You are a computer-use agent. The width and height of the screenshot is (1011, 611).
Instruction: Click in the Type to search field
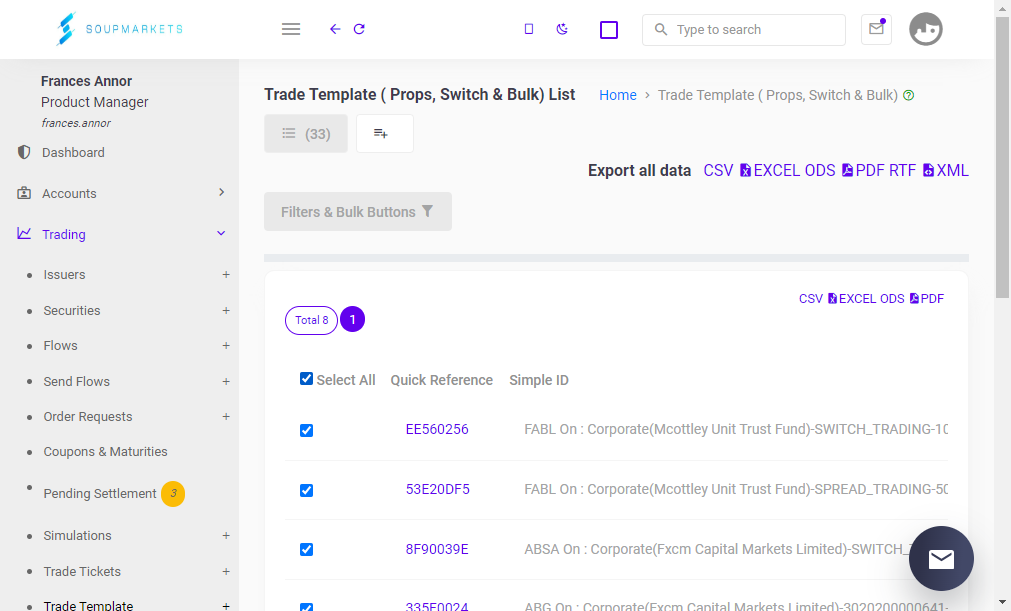[743, 30]
